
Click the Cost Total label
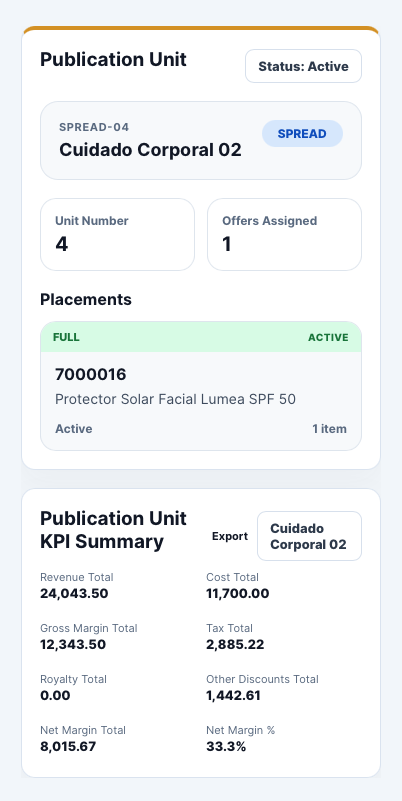click(232, 577)
